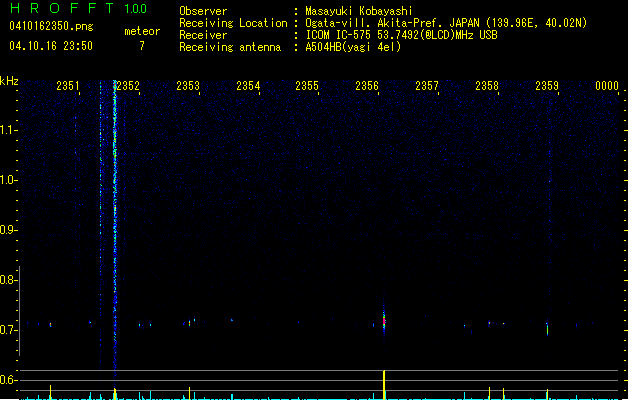The image size is (629, 400).
Task: Click the 2356 time marker
Action: (x=367, y=86)
